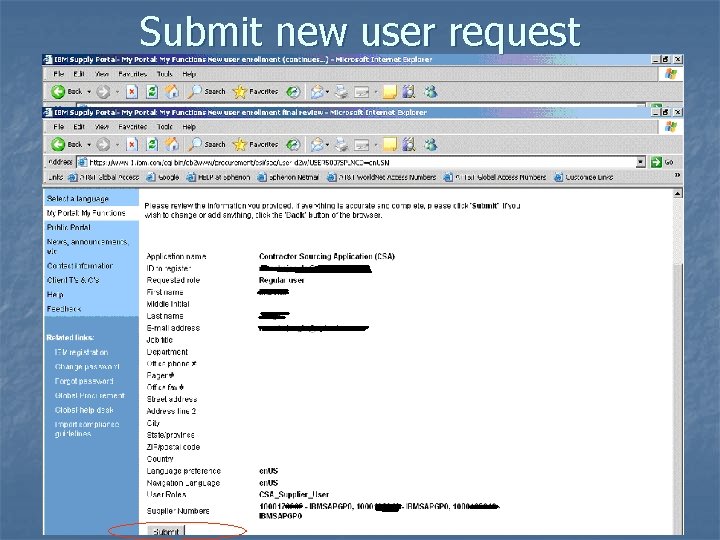This screenshot has height=540, width=720.
Task: Open Search pane in front window
Action: point(207,145)
